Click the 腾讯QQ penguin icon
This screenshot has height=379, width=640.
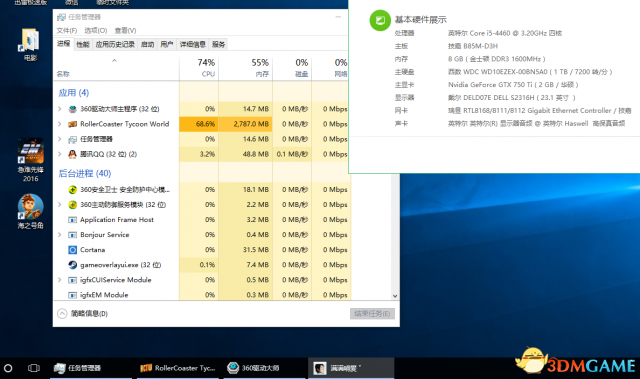click(x=73, y=154)
